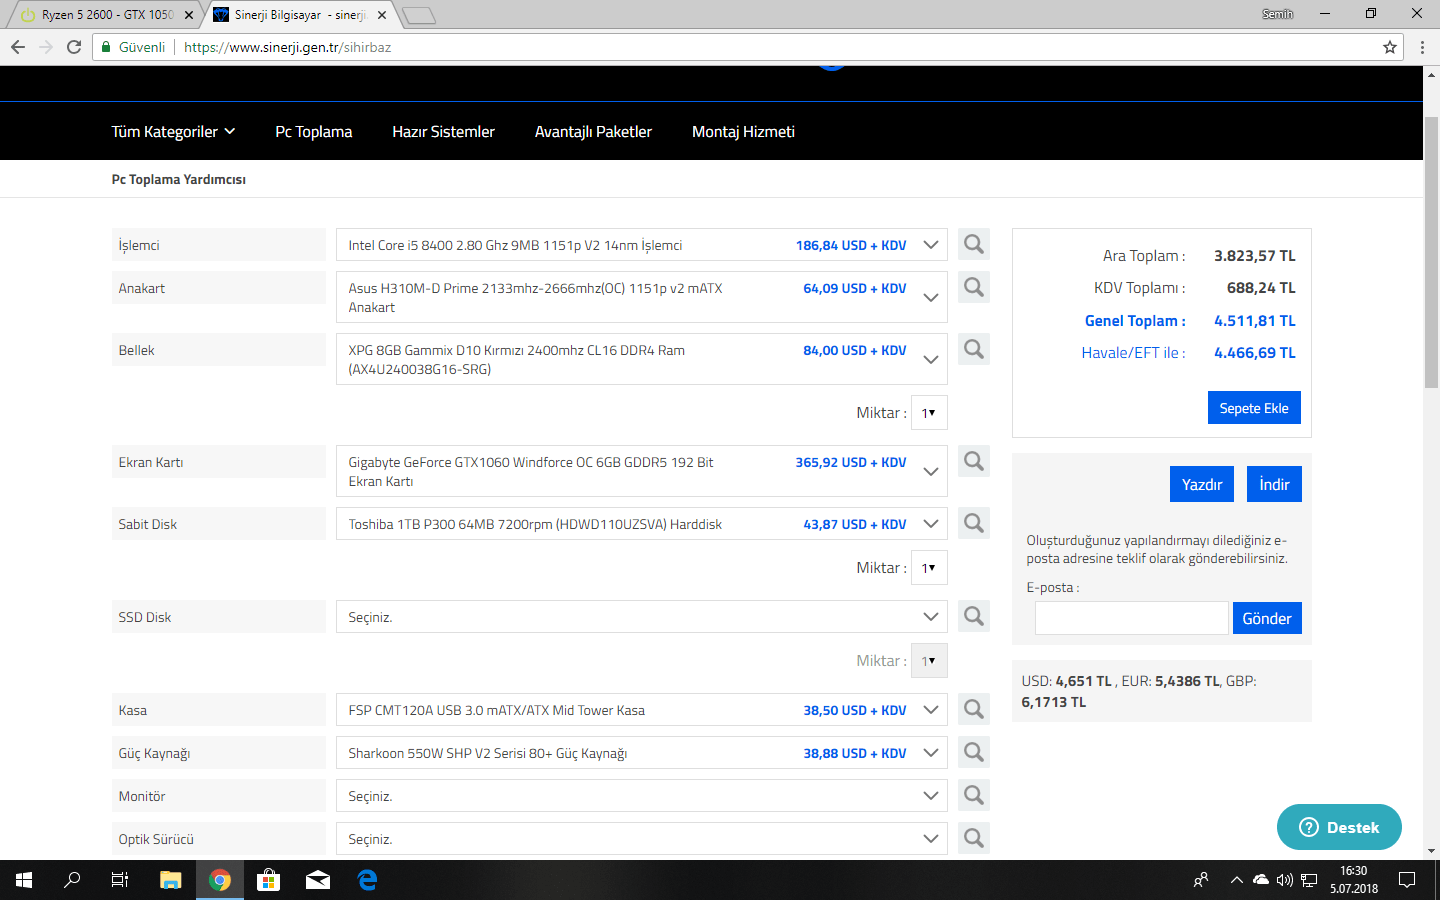
Task: Send the quote with Gönder
Action: [1267, 618]
